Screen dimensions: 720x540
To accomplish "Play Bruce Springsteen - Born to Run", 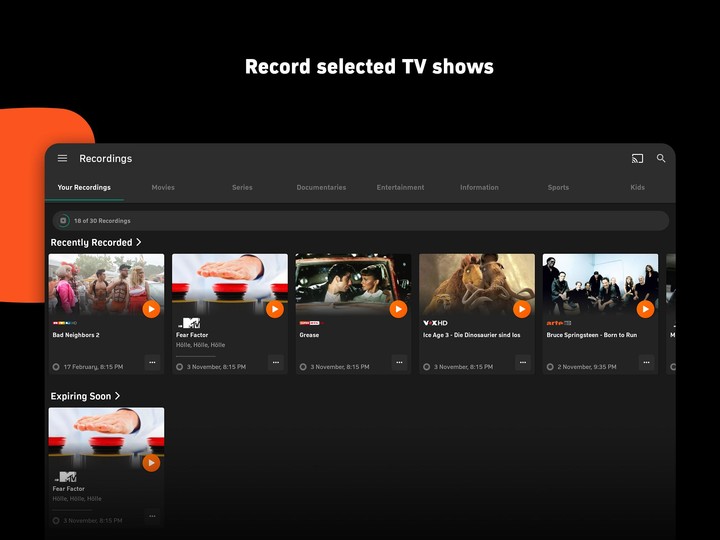I will tap(645, 309).
